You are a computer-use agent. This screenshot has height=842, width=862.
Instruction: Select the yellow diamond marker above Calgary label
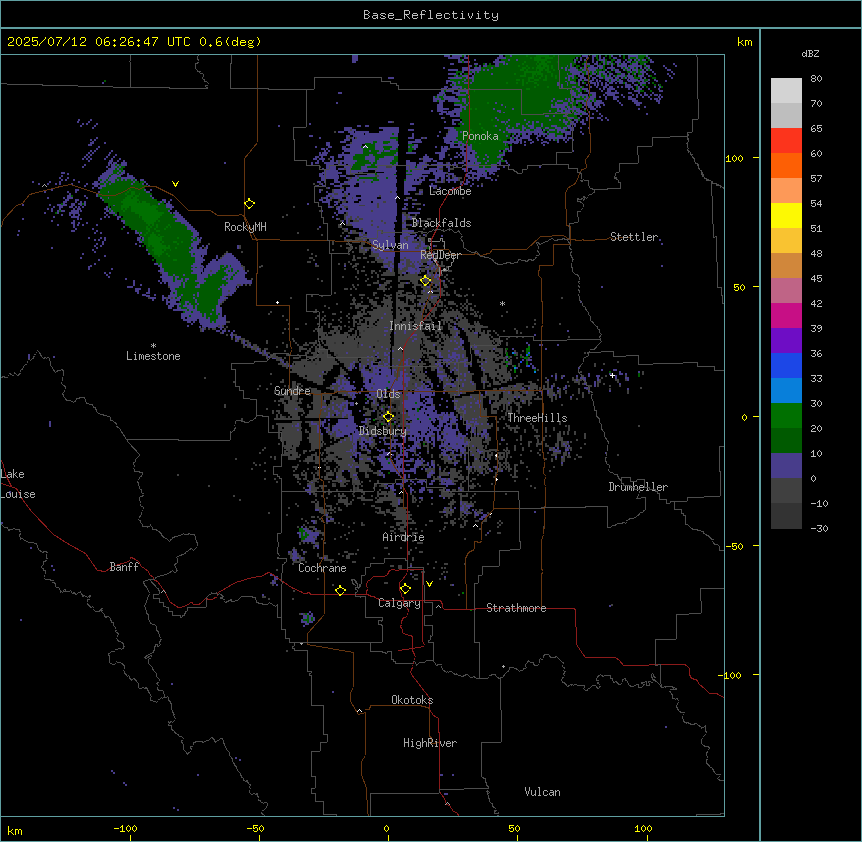tap(405, 589)
